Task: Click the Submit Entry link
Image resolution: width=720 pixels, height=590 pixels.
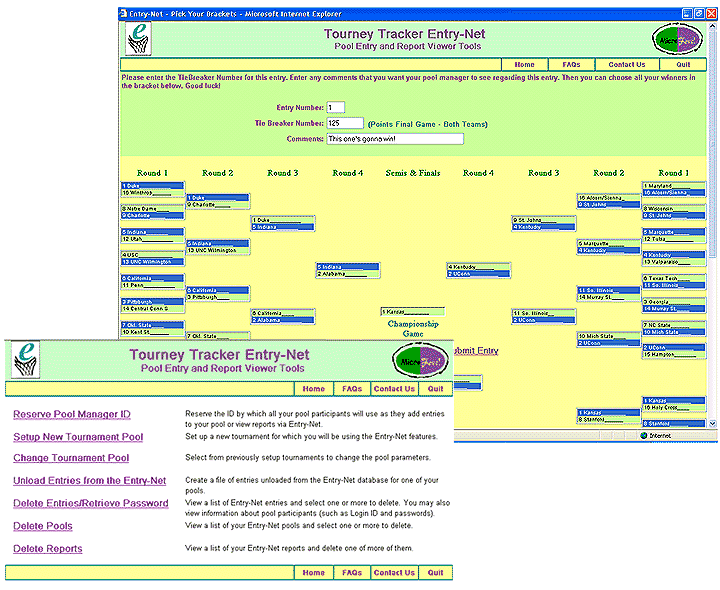Action: [476, 351]
